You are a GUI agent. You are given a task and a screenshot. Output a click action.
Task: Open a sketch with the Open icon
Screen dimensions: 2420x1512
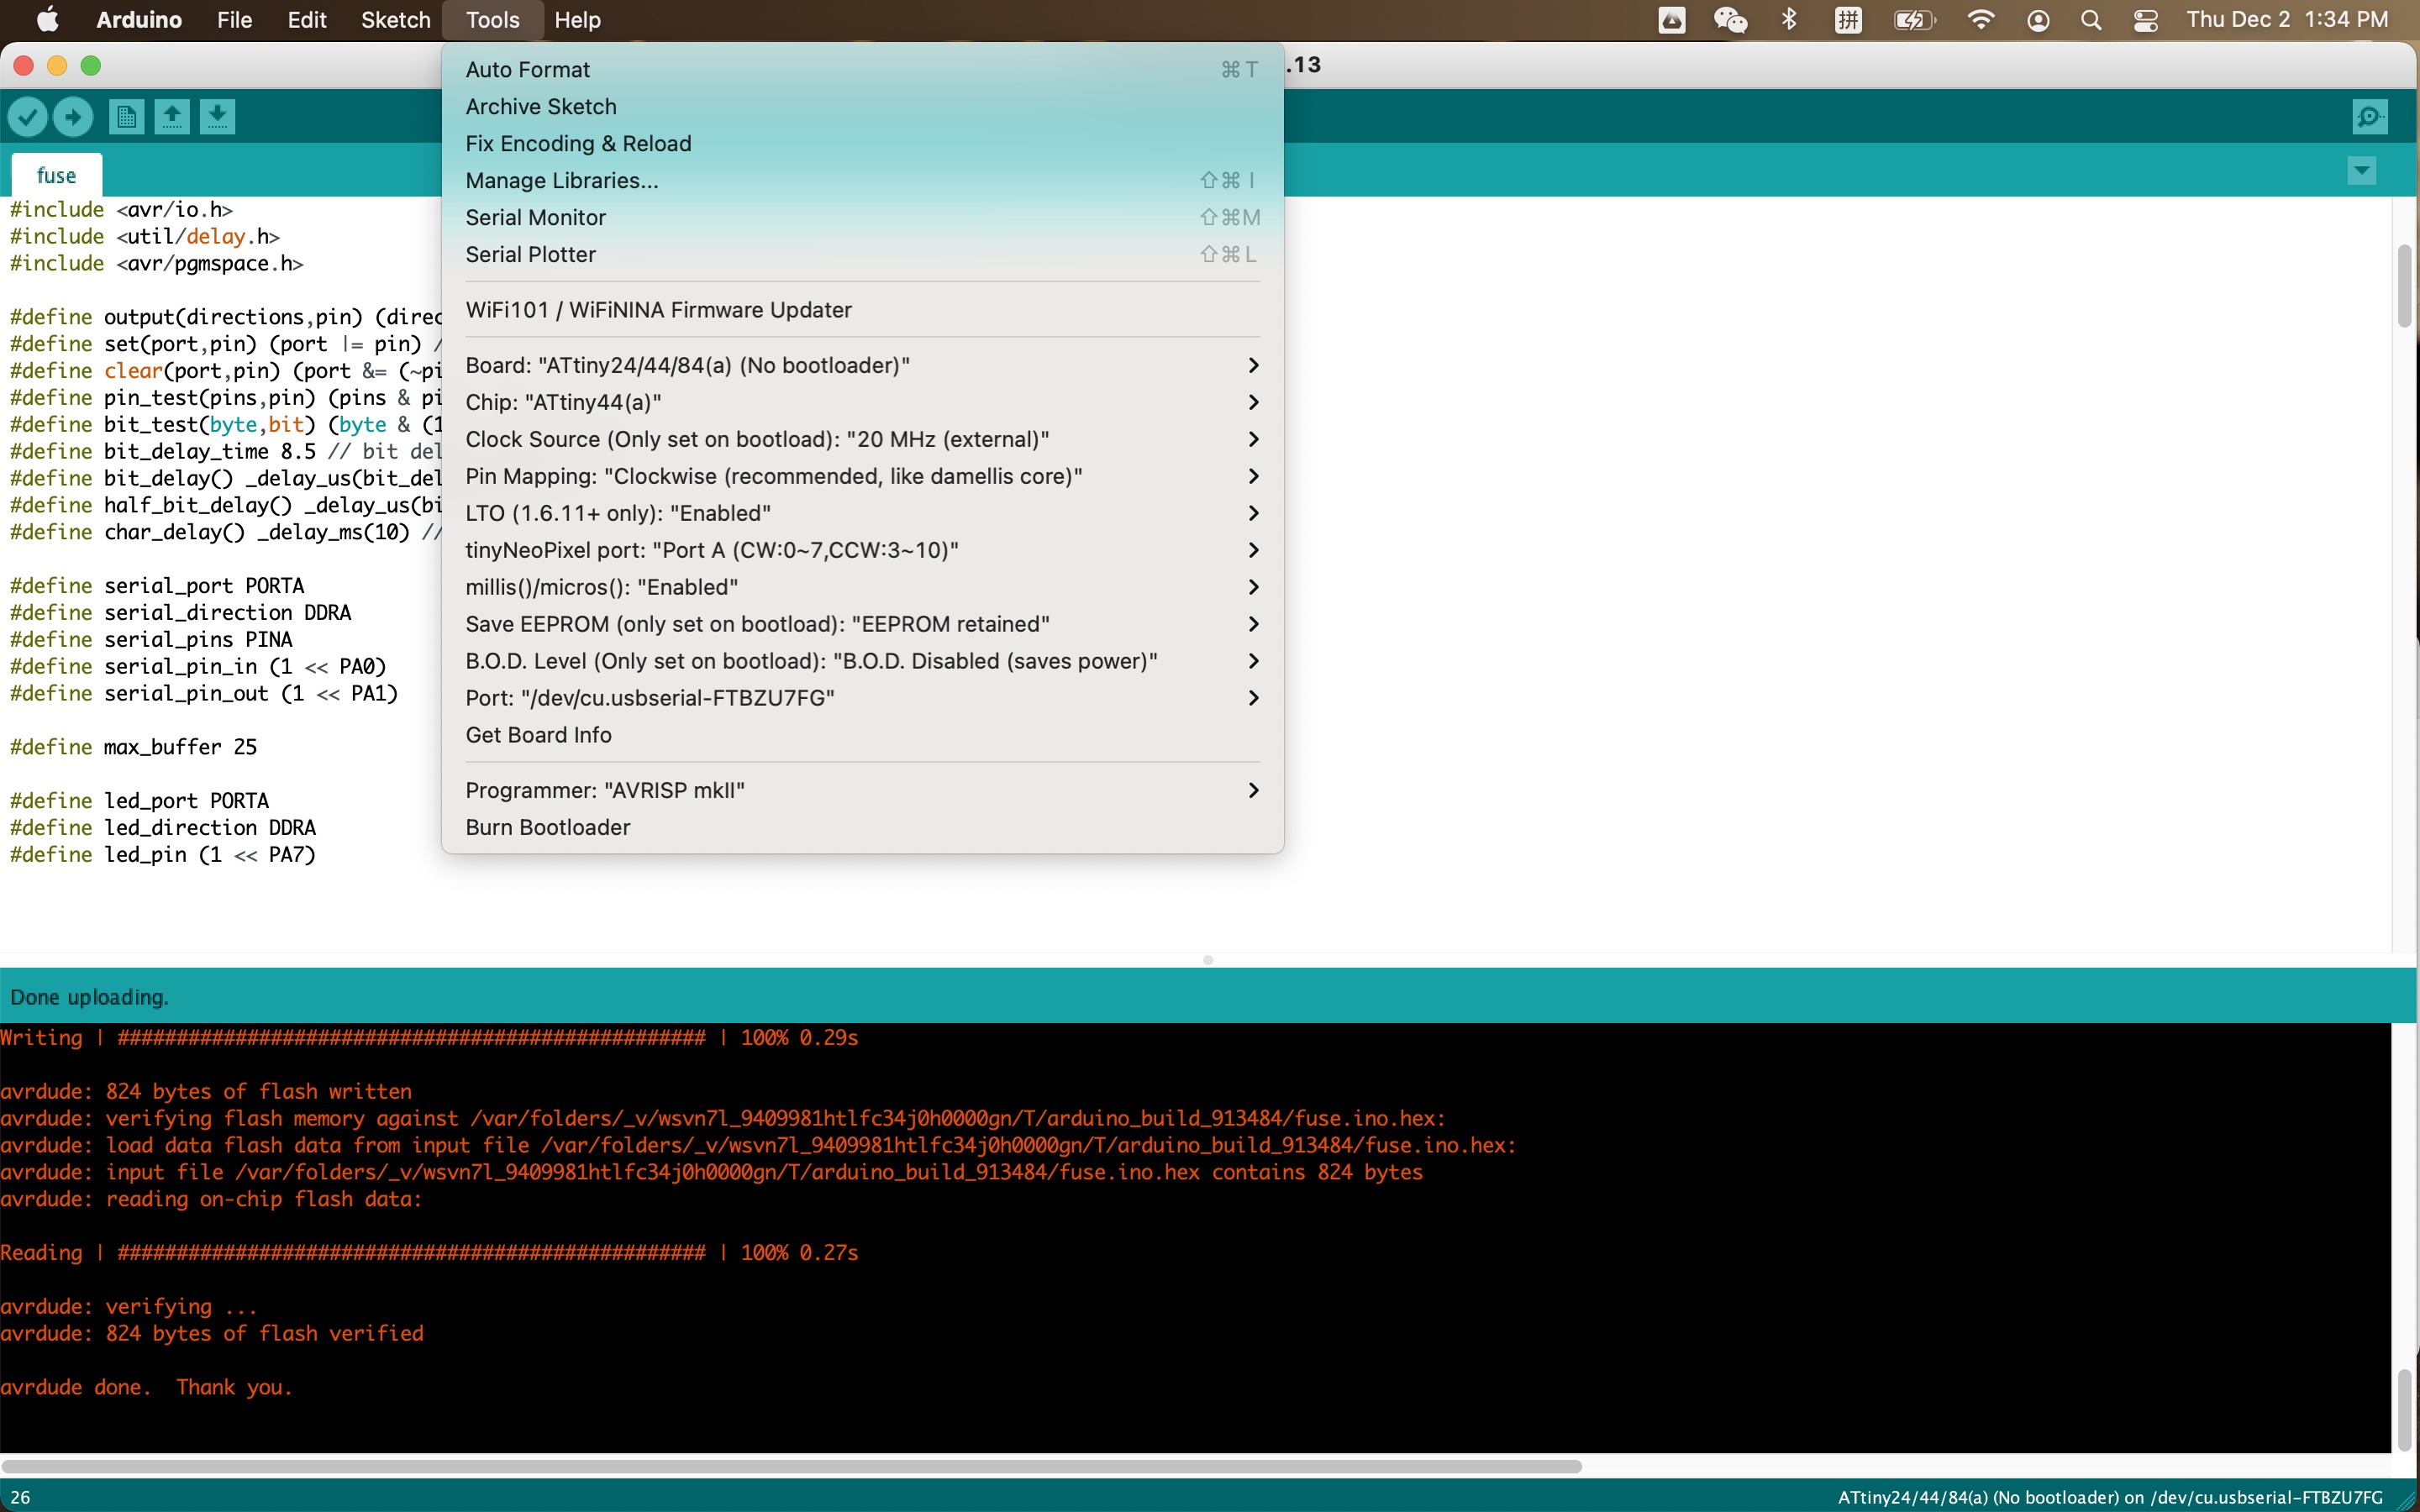(172, 117)
